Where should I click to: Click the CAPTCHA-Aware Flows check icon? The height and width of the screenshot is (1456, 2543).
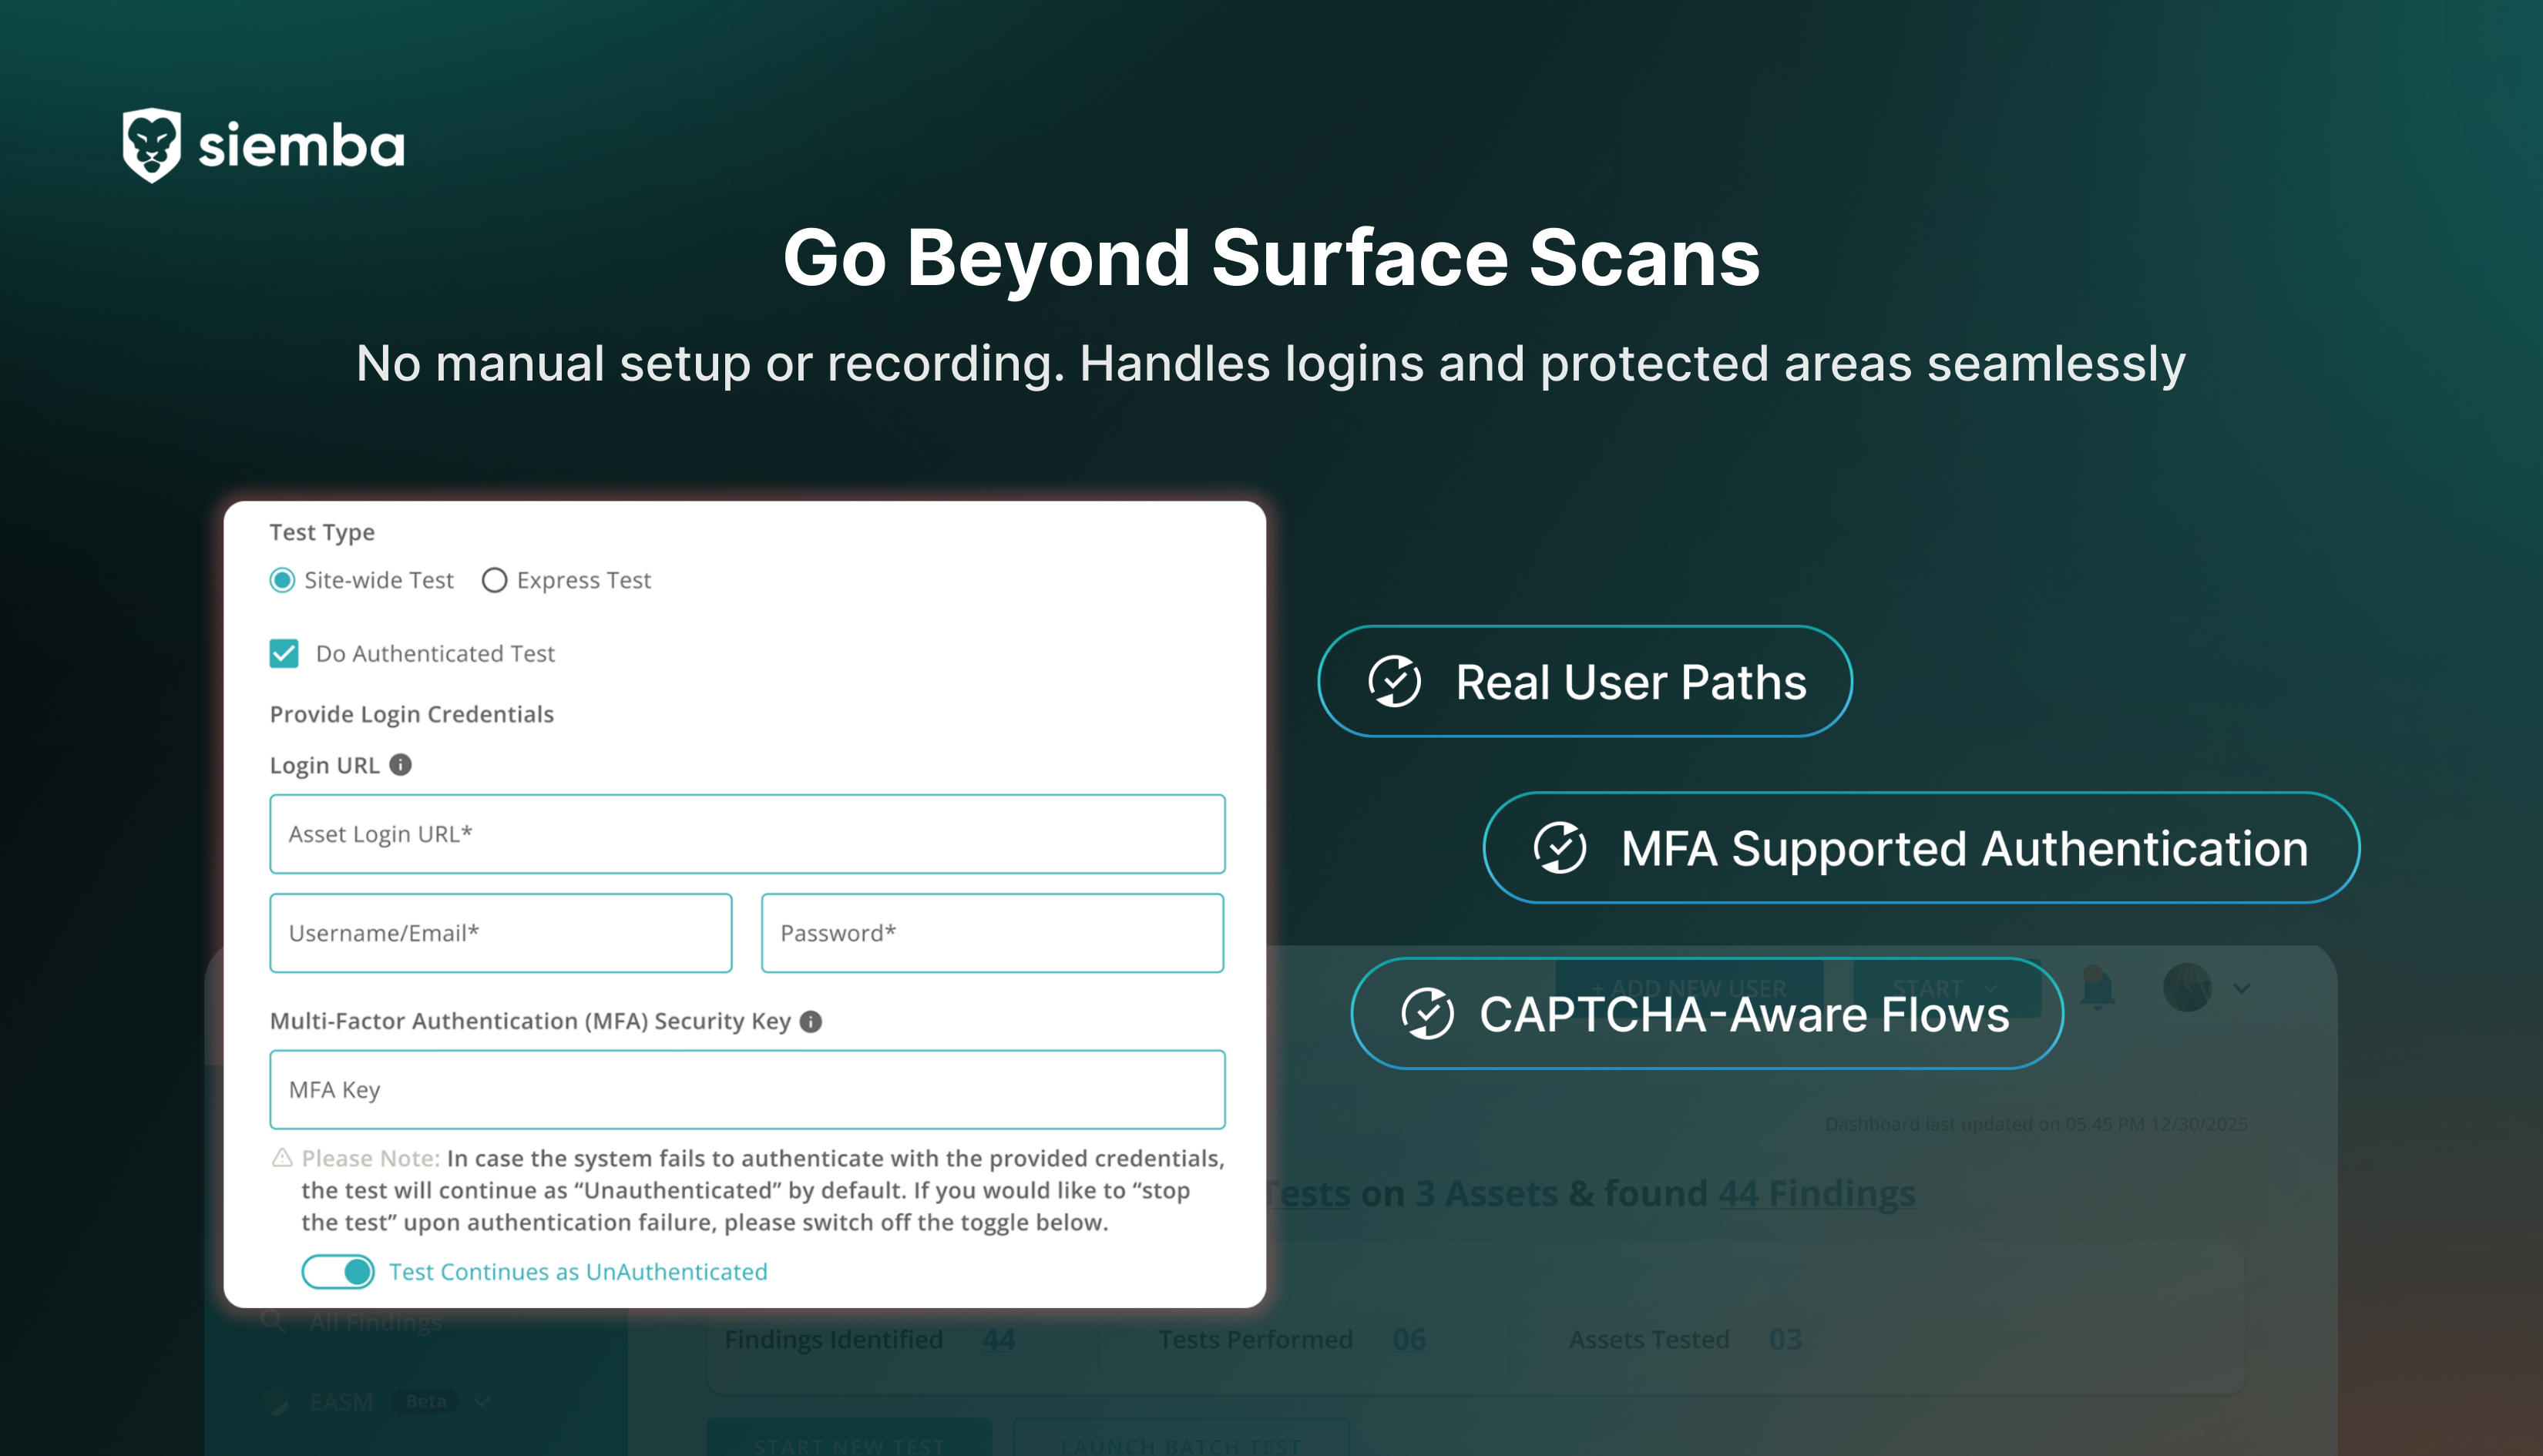pos(1427,1014)
